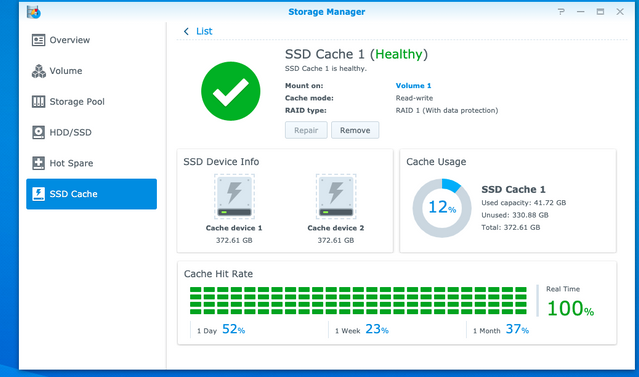Image resolution: width=639 pixels, height=377 pixels.
Task: Click the 'Used capacity: 41.72 GB' text
Action: click(524, 203)
